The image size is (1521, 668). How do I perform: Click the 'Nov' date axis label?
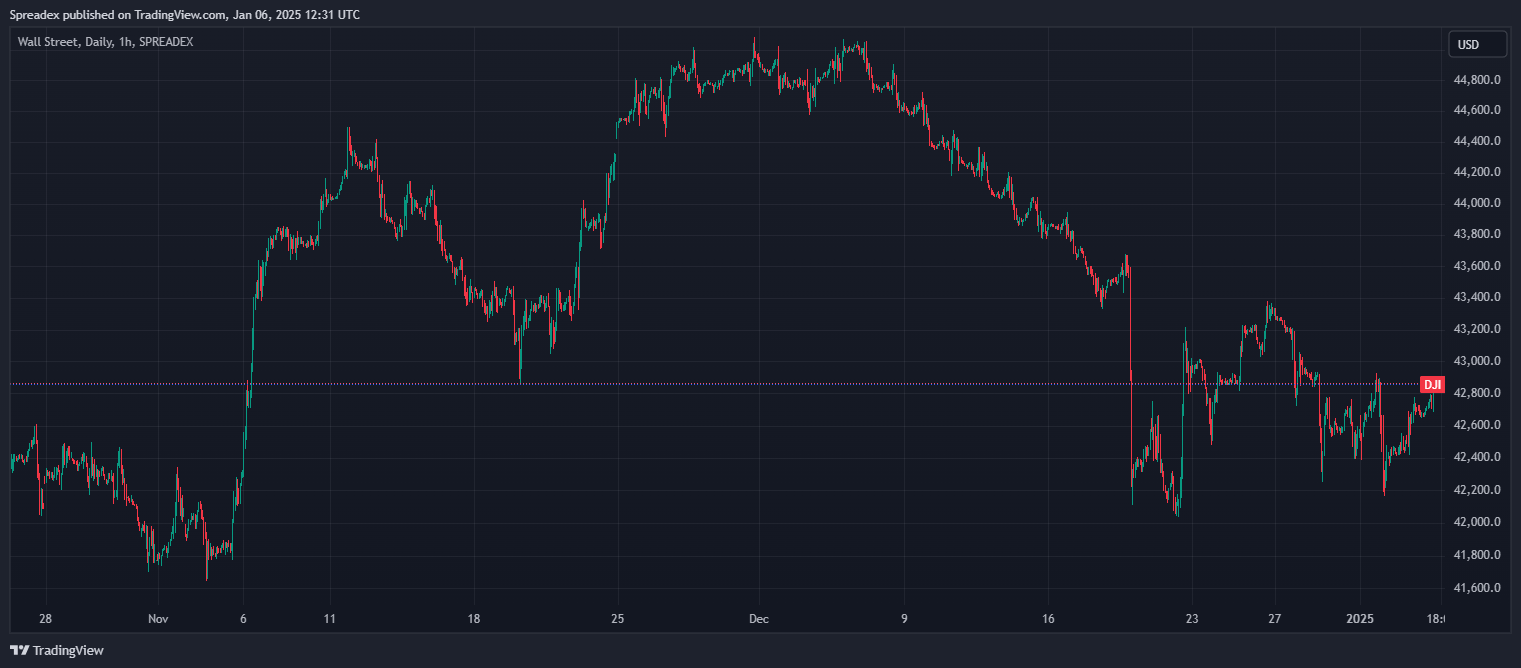pyautogui.click(x=157, y=619)
